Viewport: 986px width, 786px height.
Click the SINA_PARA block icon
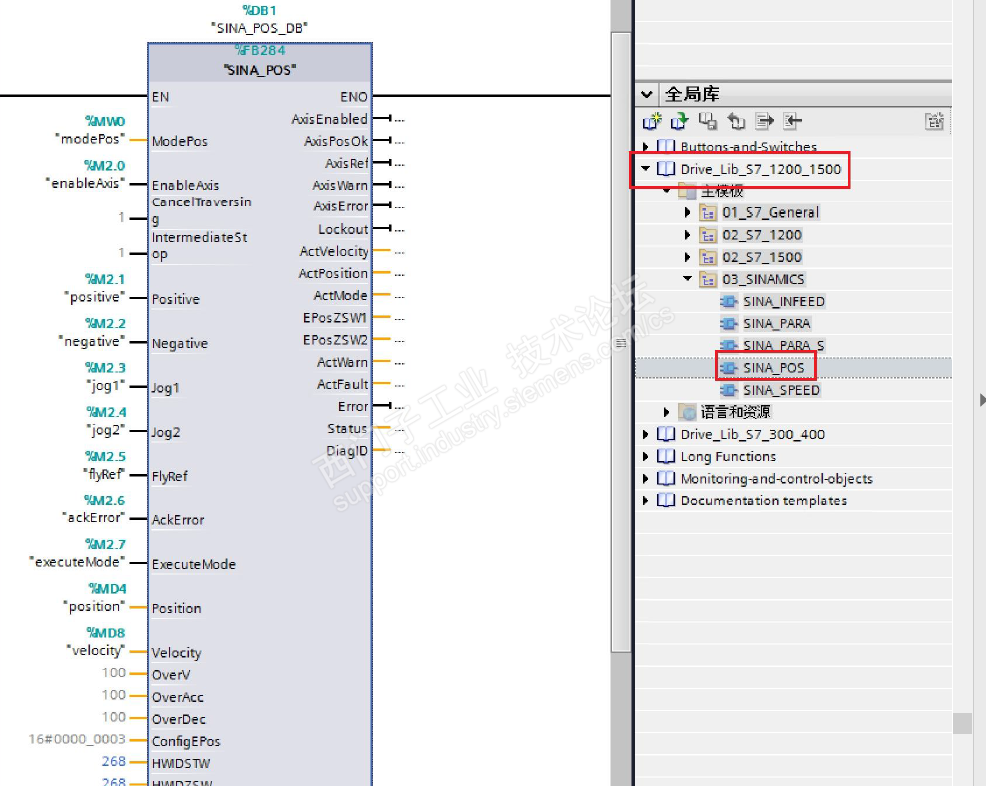729,323
